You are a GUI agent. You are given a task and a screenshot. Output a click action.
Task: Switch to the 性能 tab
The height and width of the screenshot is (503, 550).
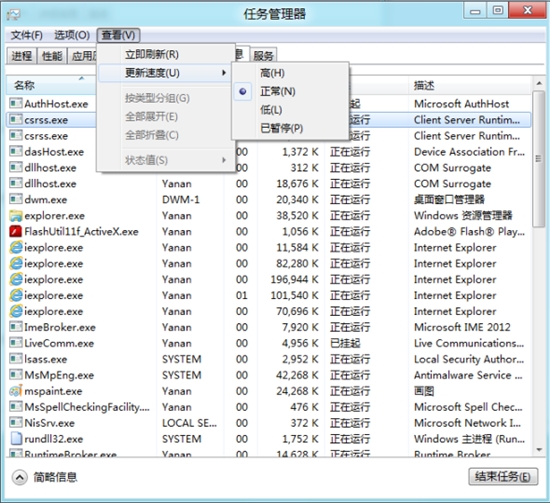point(52,56)
